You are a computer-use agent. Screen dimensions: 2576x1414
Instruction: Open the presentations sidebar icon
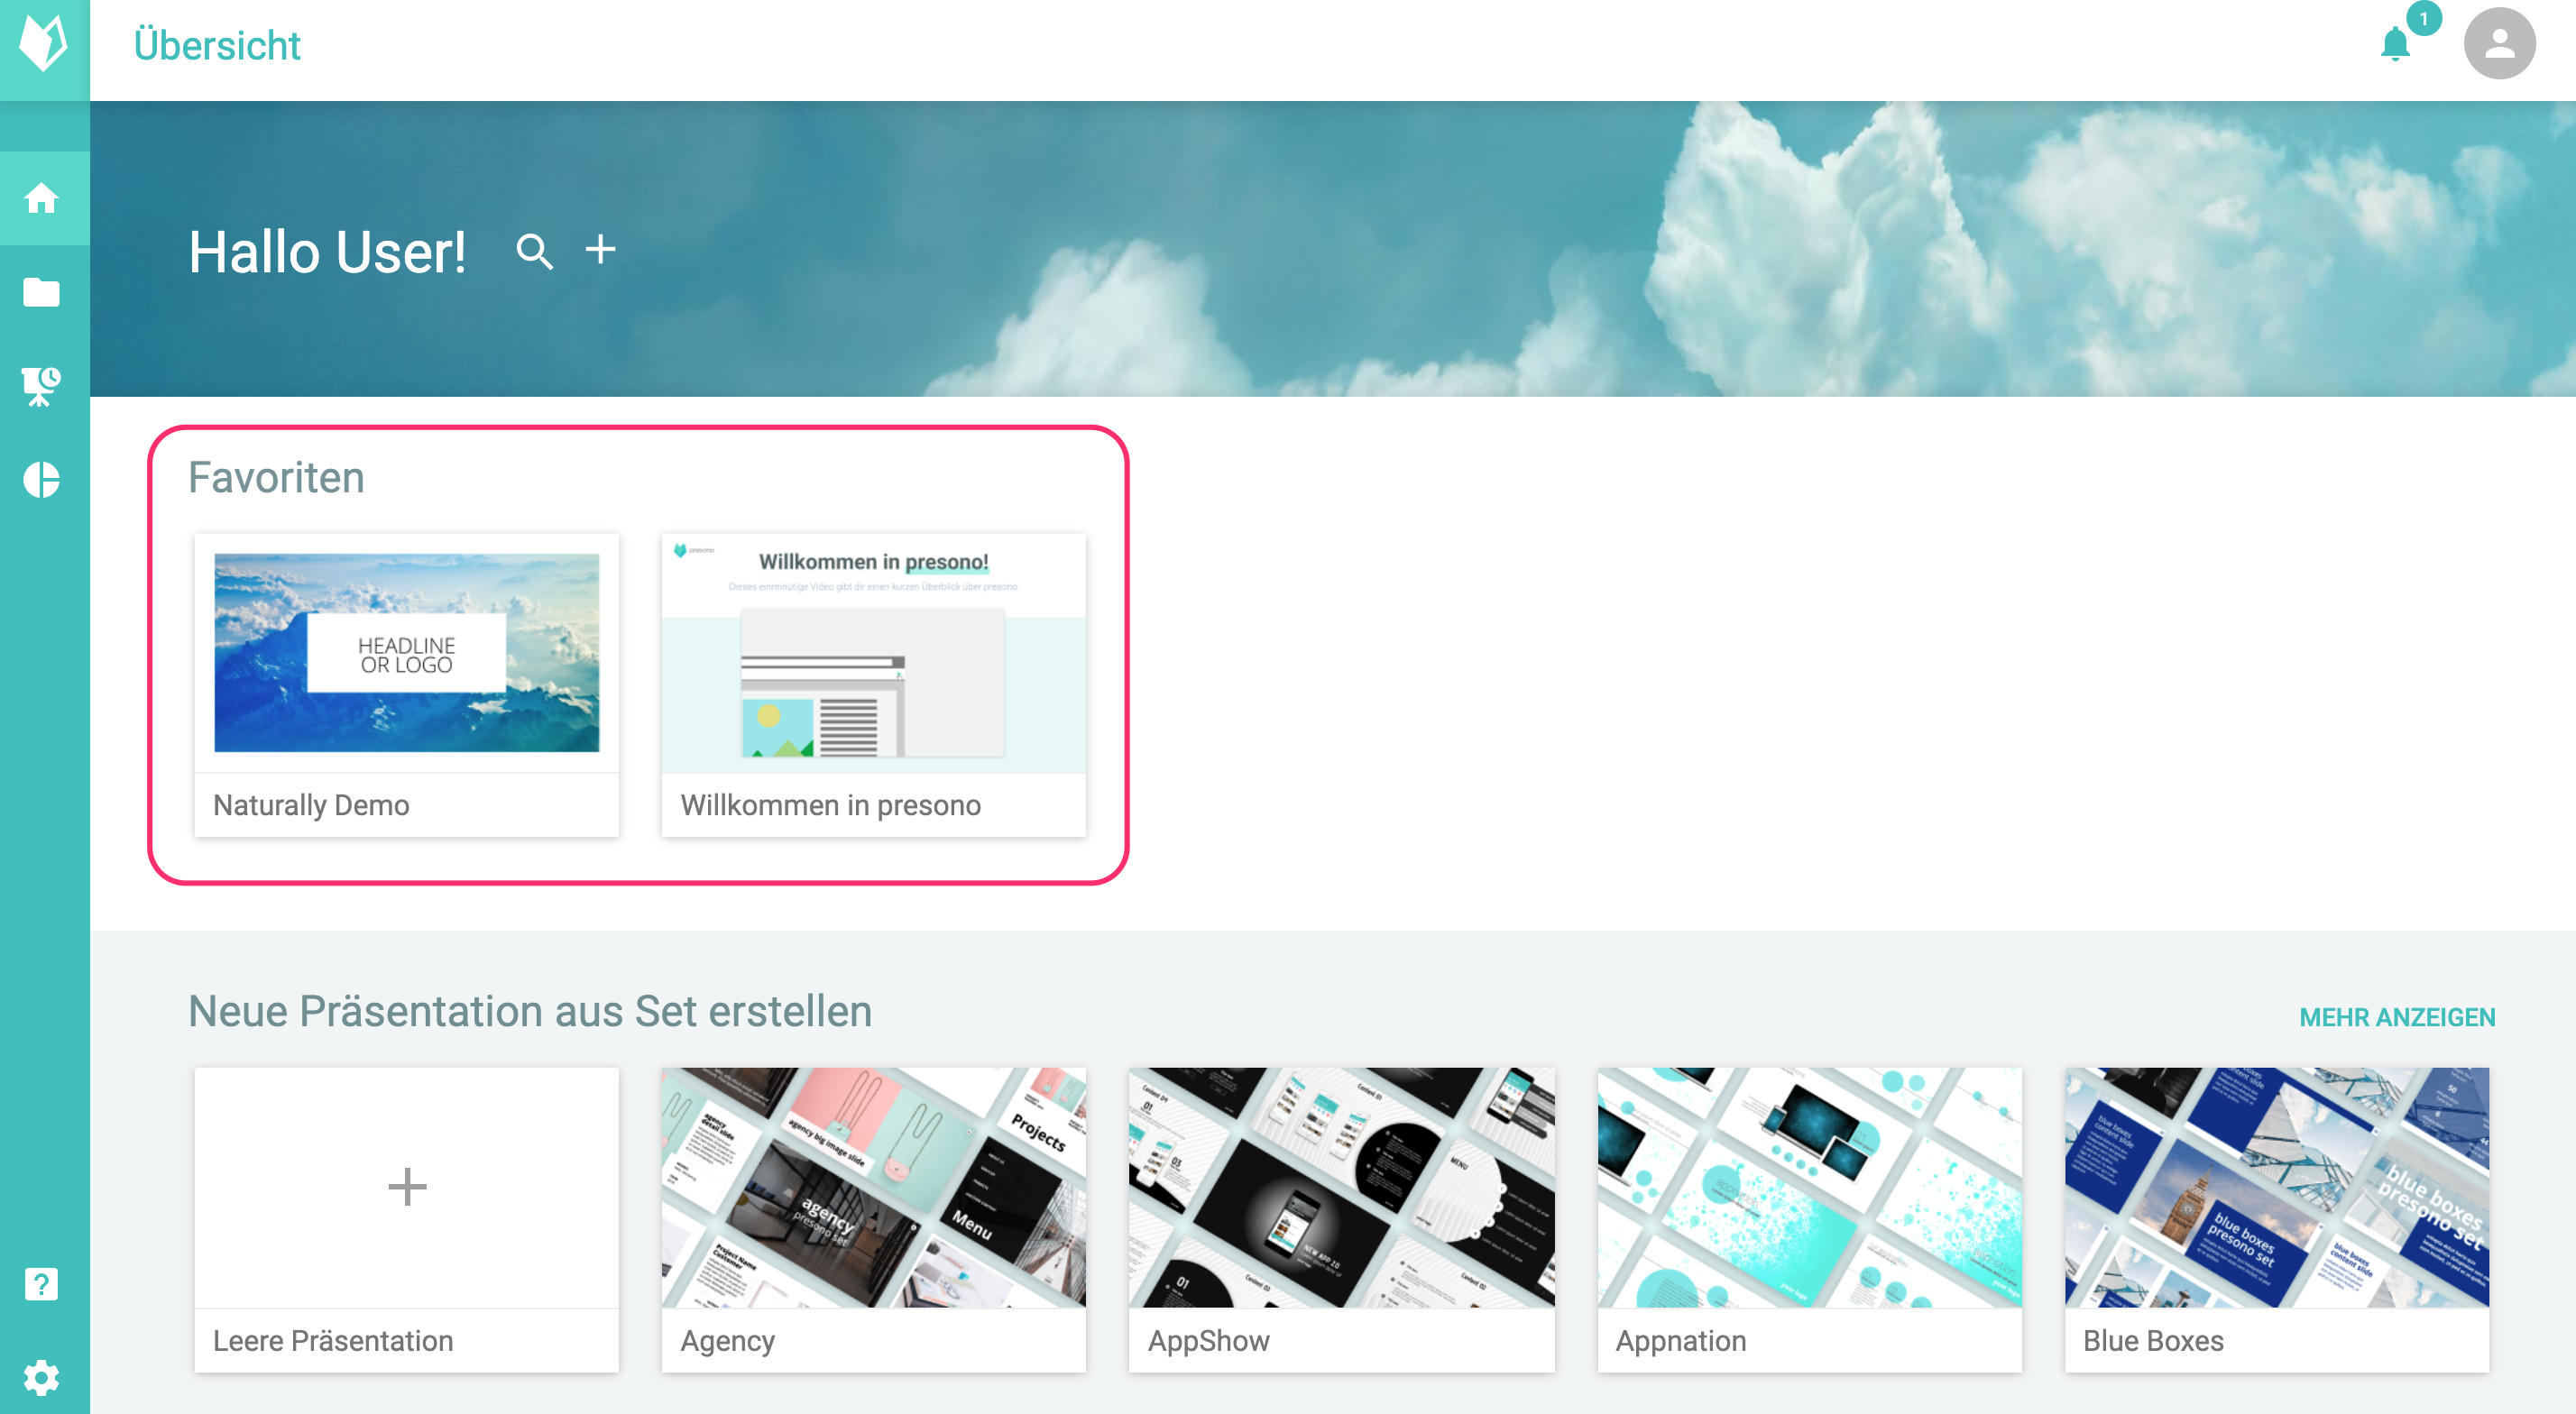point(42,386)
